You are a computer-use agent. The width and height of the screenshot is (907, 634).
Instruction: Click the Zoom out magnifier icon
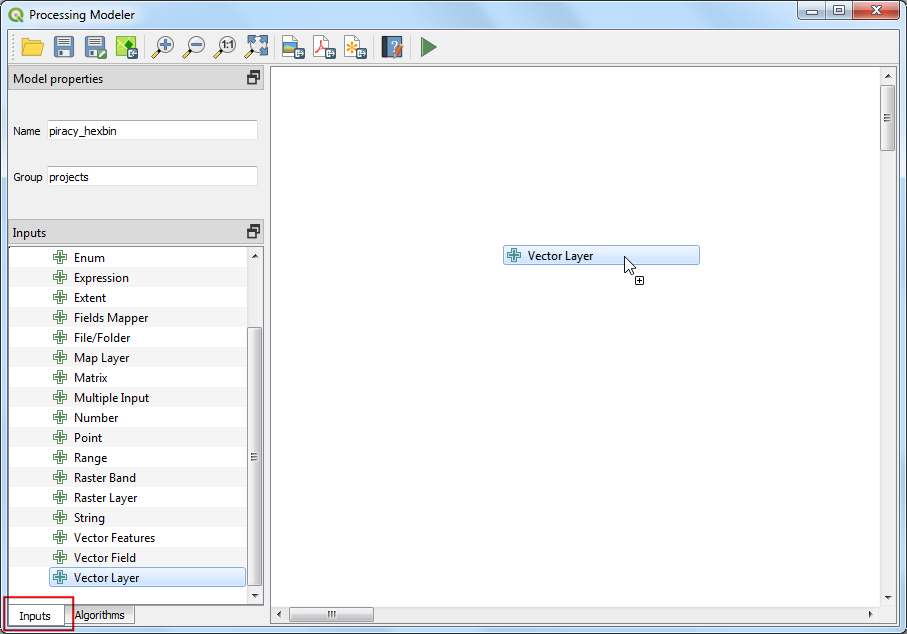click(x=194, y=47)
